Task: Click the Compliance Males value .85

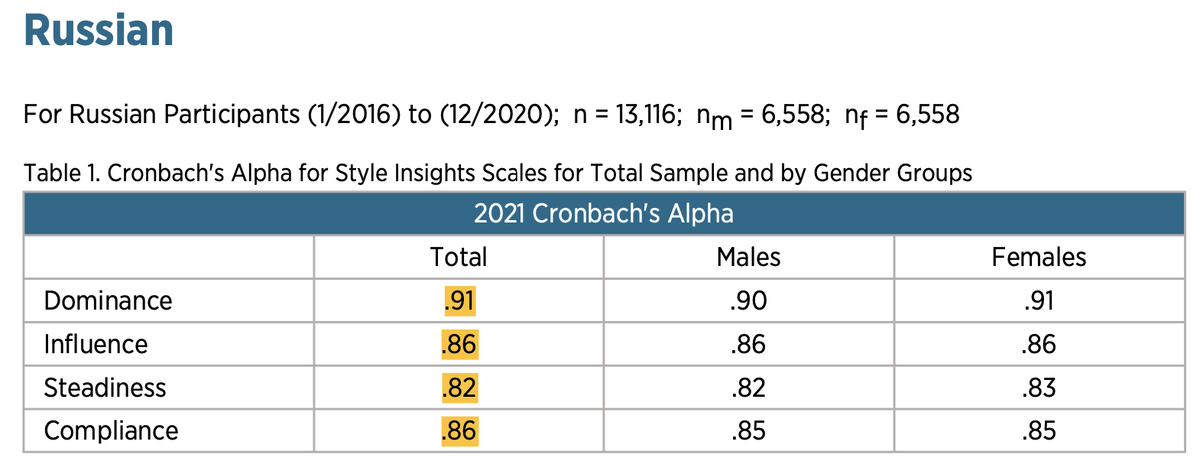Action: coord(748,431)
